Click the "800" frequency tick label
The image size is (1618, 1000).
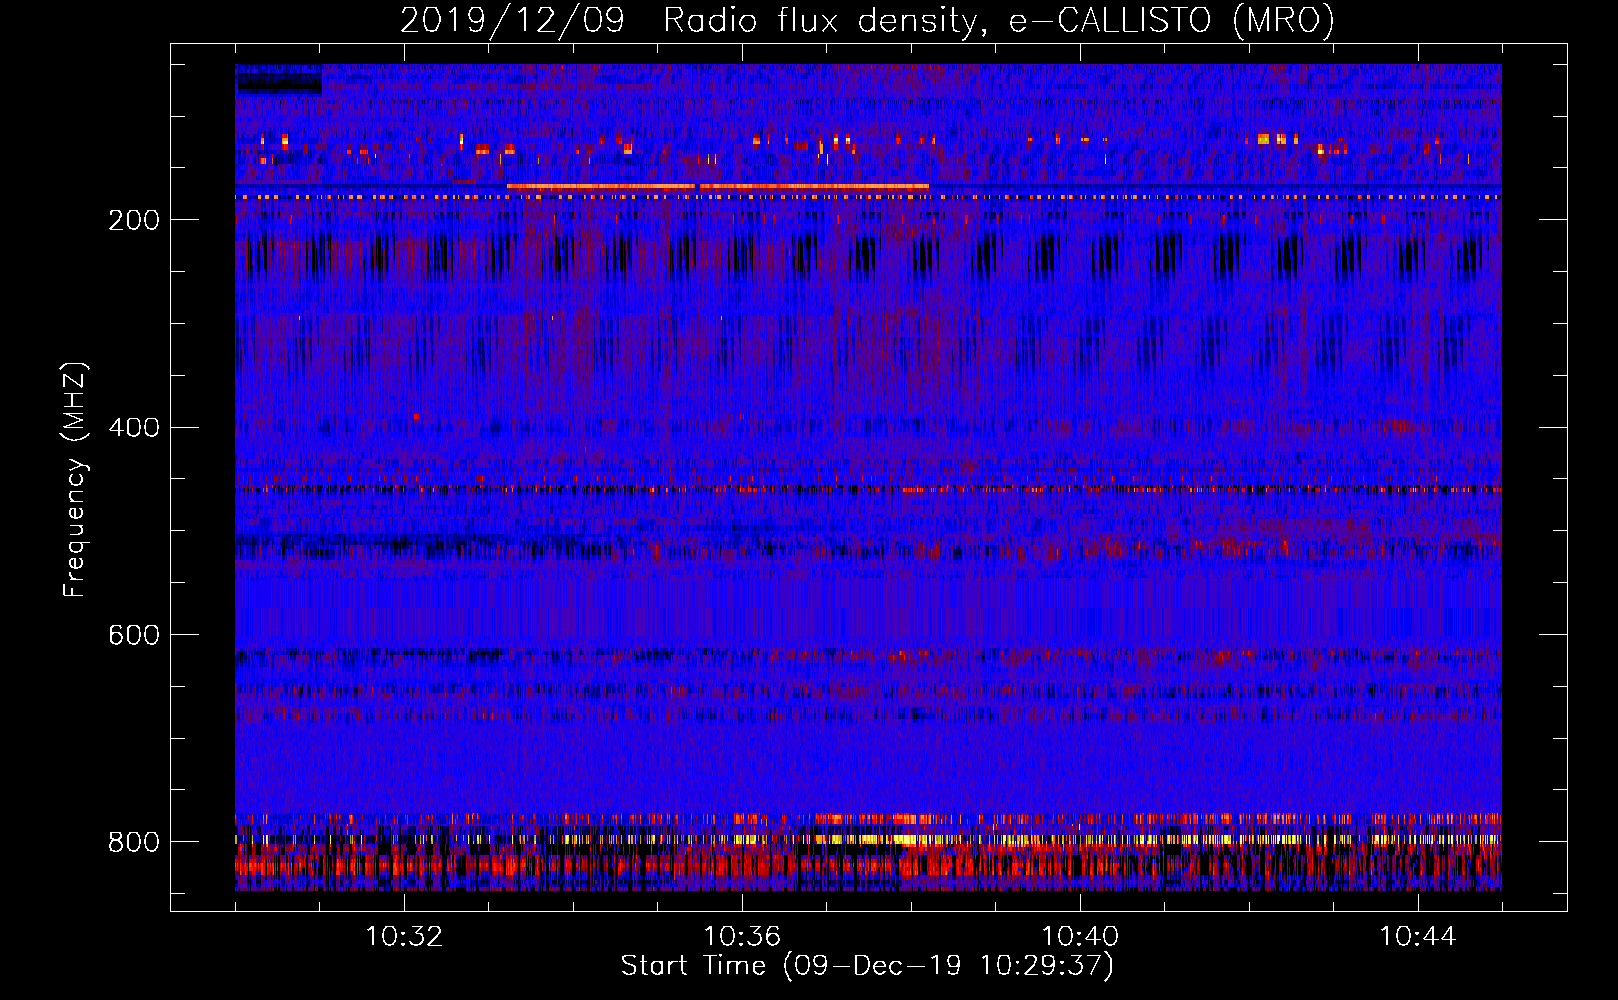click(x=134, y=842)
